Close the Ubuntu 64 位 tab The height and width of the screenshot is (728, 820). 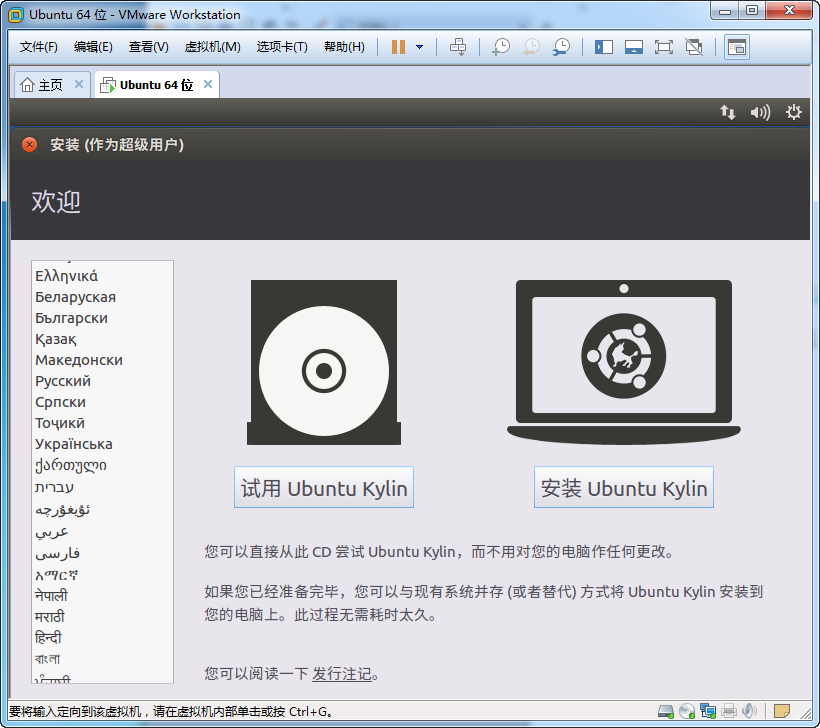tap(208, 84)
